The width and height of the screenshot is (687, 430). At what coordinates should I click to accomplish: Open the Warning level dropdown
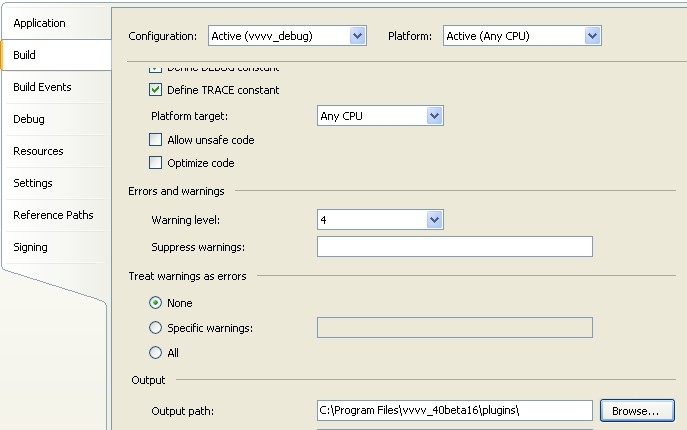[380, 220]
